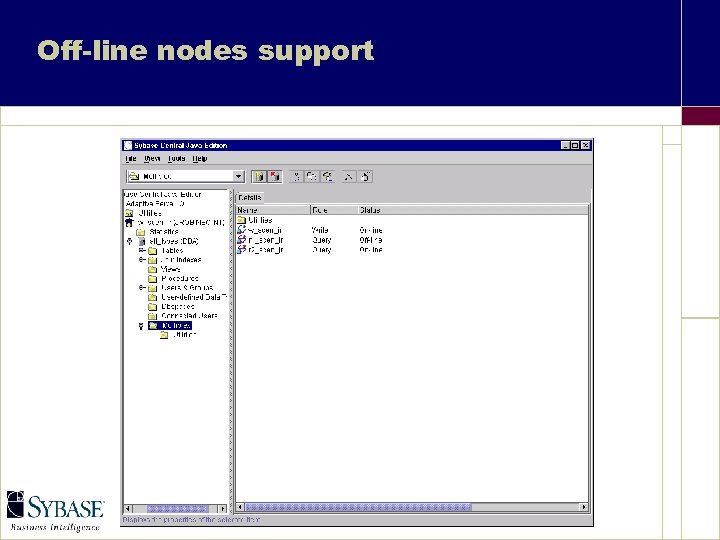Screen dimensions: 720x540
Task: Click the Connect toolbar icon beside the dropdown
Action: 259,177
